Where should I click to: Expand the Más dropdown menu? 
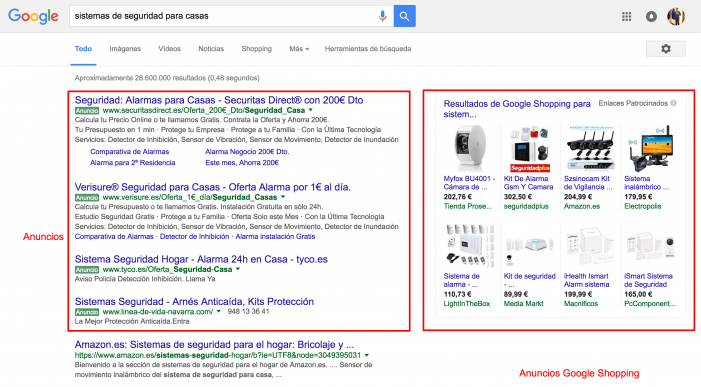(299, 49)
